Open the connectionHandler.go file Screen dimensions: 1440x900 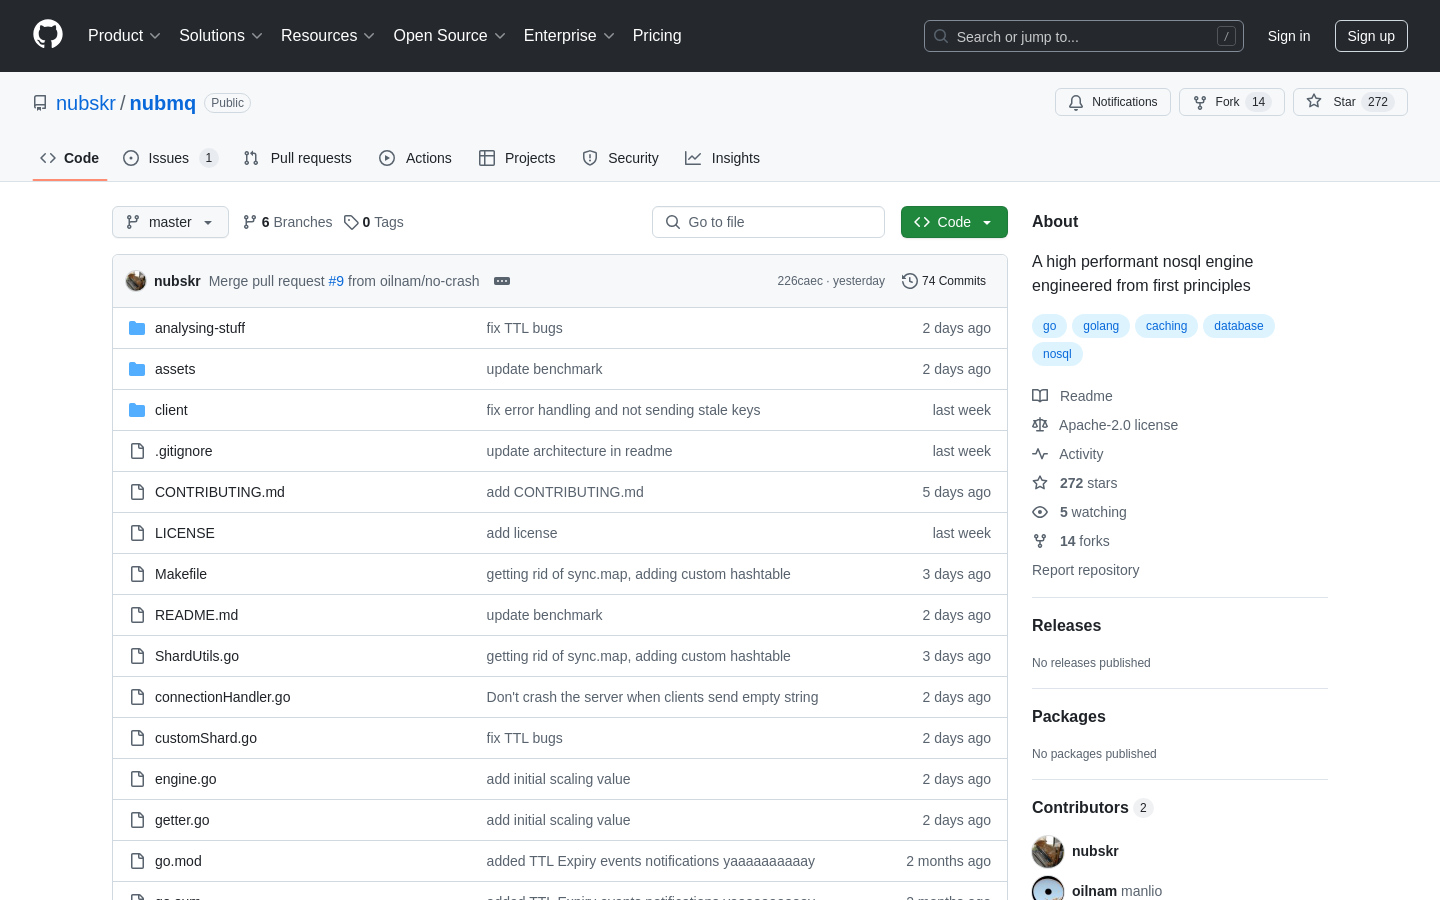point(223,697)
